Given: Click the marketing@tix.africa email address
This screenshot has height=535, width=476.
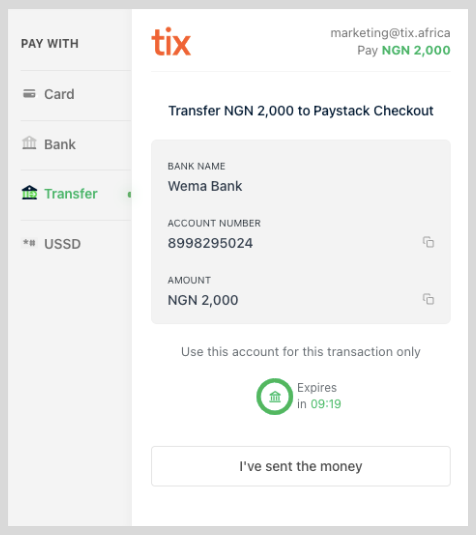Looking at the screenshot, I should pos(390,33).
